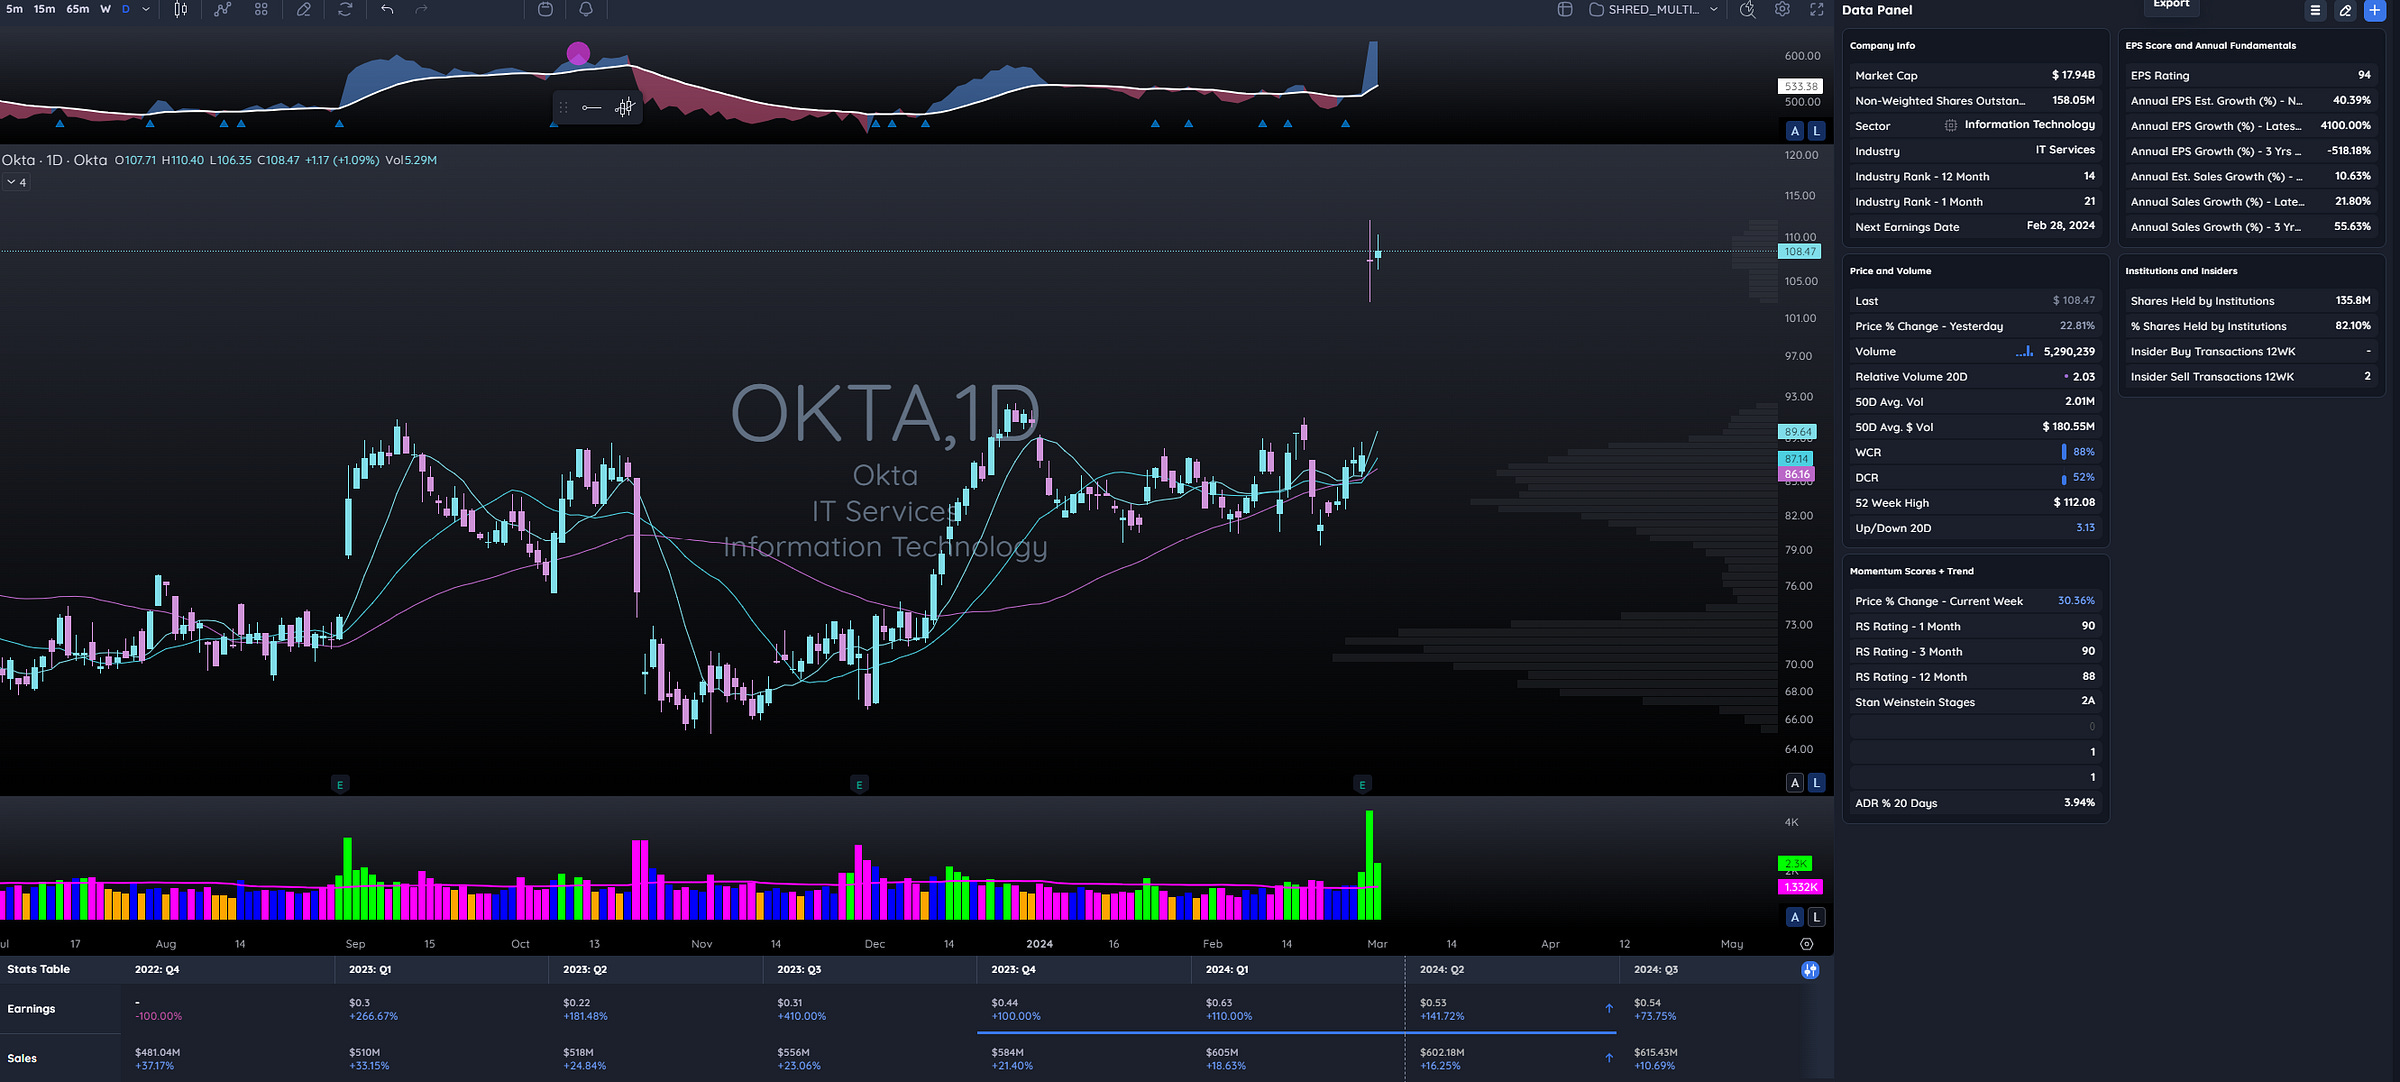
Task: Click the magenta circle marker on top indicator
Action: click(578, 52)
